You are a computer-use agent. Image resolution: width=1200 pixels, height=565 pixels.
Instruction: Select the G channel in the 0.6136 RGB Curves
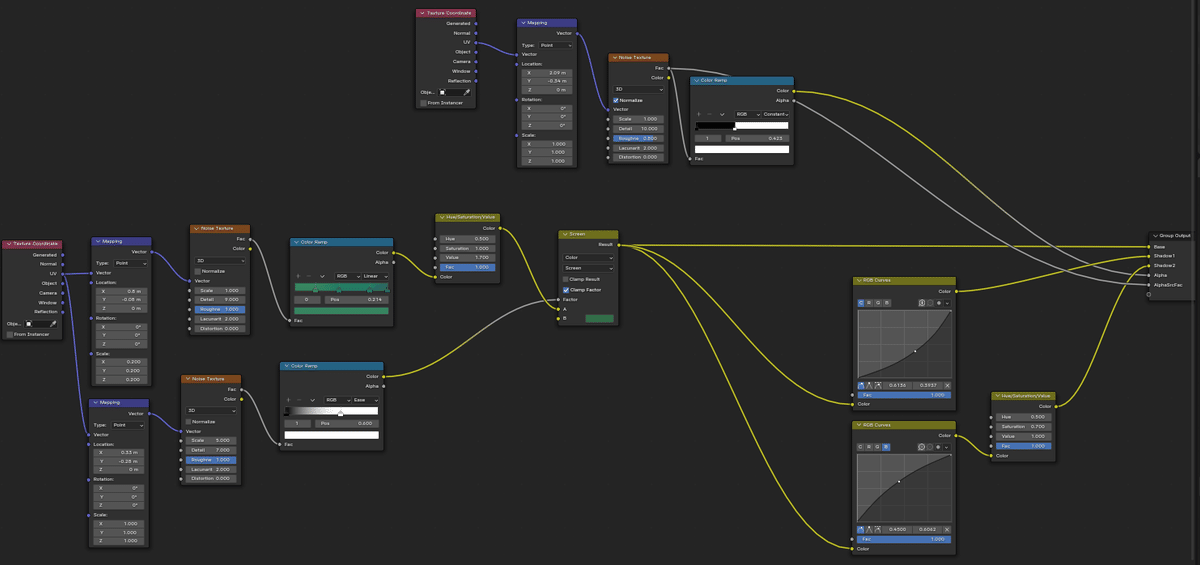point(877,303)
